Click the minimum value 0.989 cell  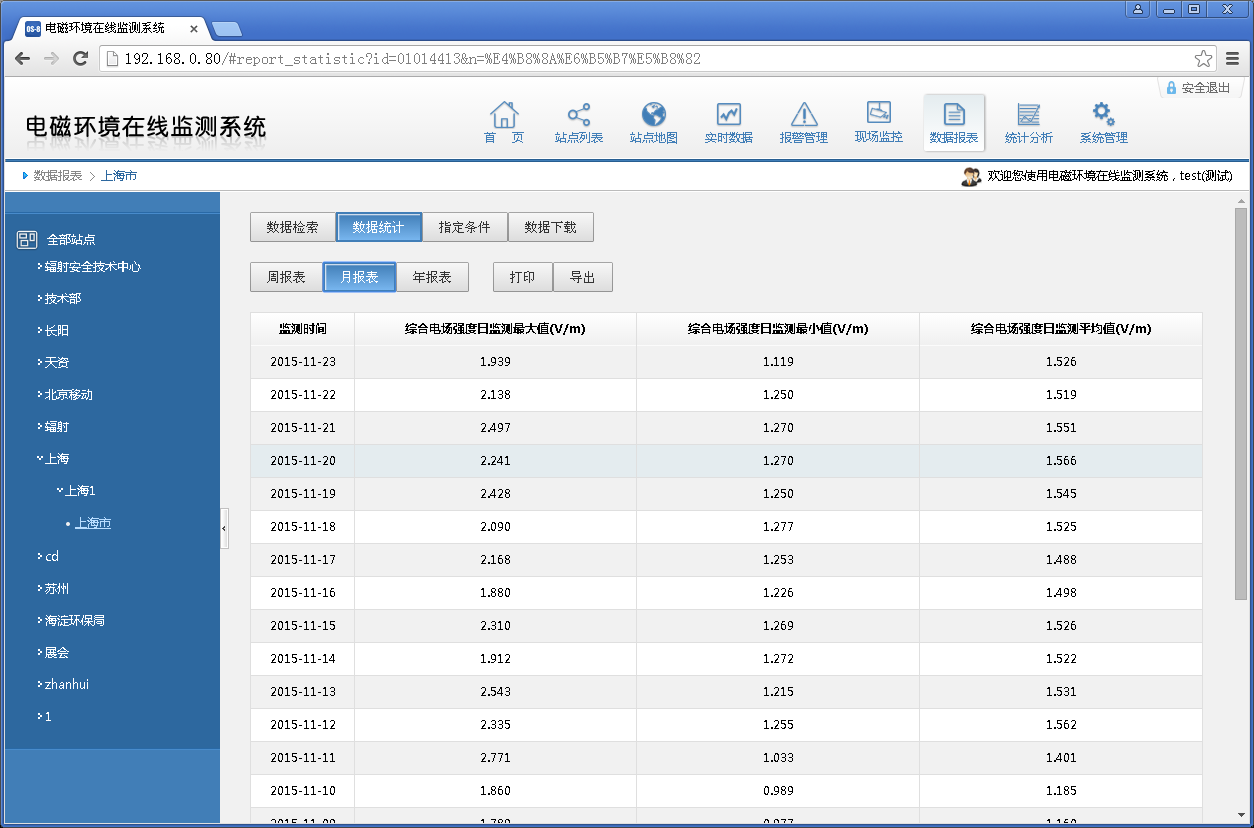pyautogui.click(x=778, y=791)
